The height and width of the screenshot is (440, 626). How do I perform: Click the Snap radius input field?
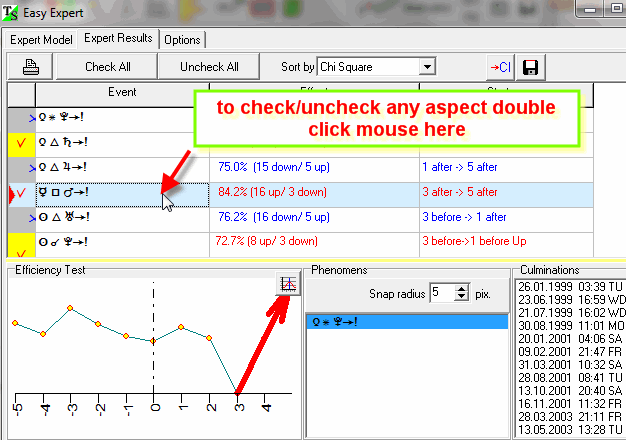coord(439,293)
